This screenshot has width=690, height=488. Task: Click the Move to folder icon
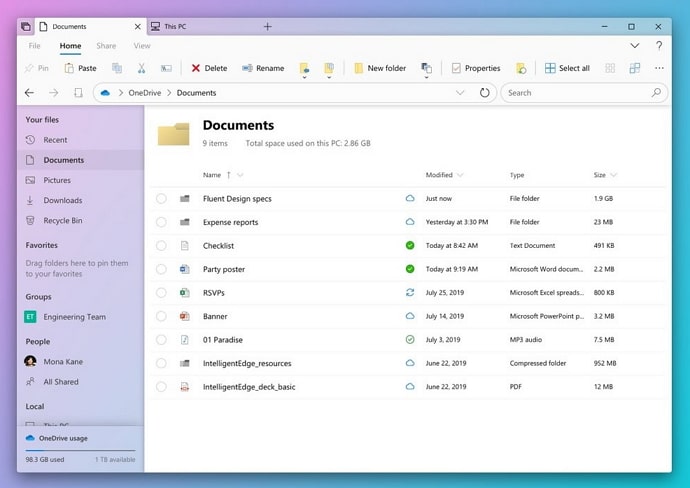(x=304, y=68)
